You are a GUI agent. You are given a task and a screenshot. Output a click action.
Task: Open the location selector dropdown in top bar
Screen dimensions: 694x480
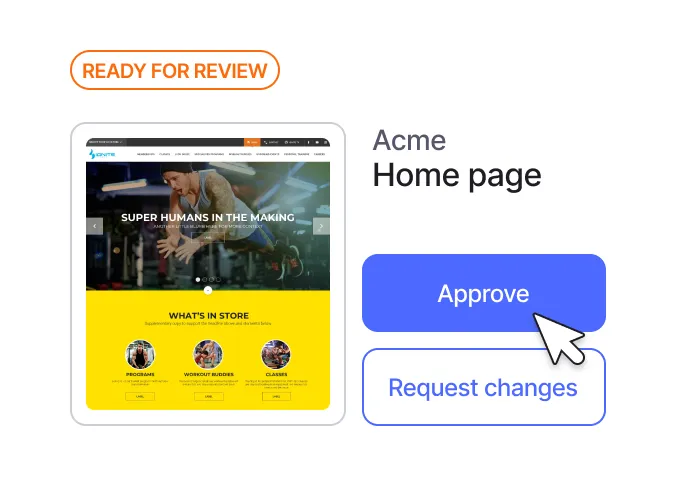click(105, 142)
